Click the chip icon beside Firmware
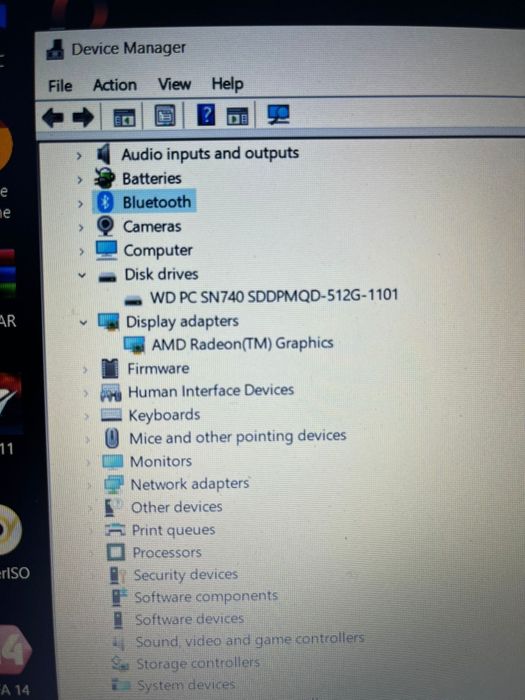The height and width of the screenshot is (700, 525). (x=110, y=369)
